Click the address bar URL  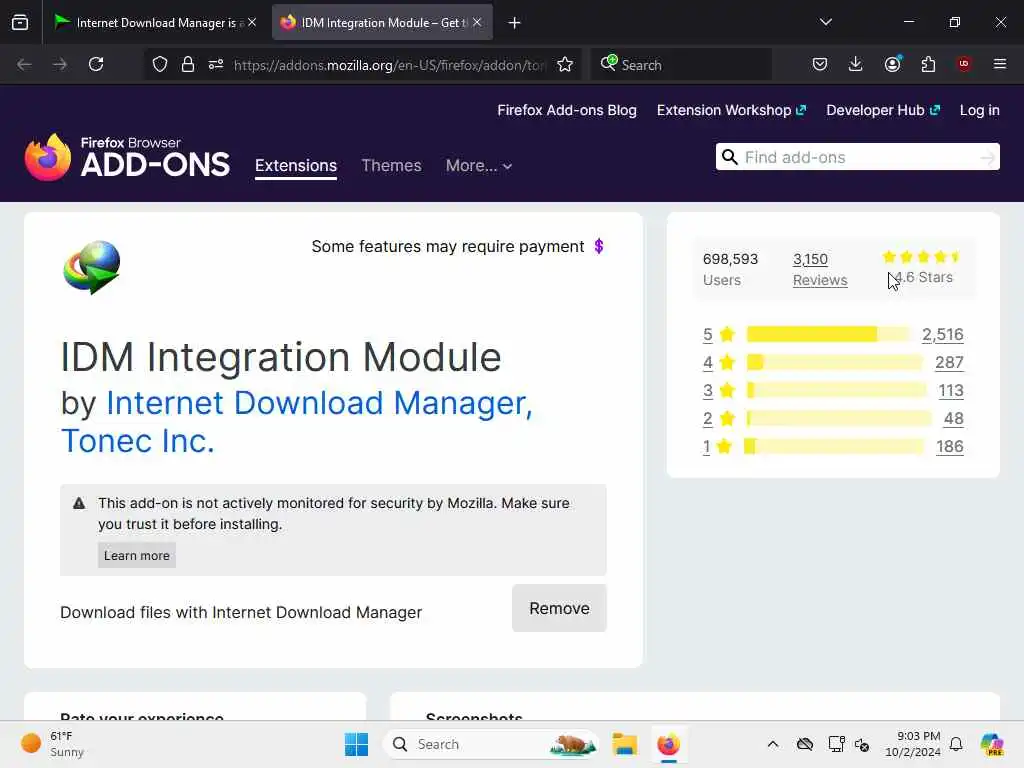(389, 65)
